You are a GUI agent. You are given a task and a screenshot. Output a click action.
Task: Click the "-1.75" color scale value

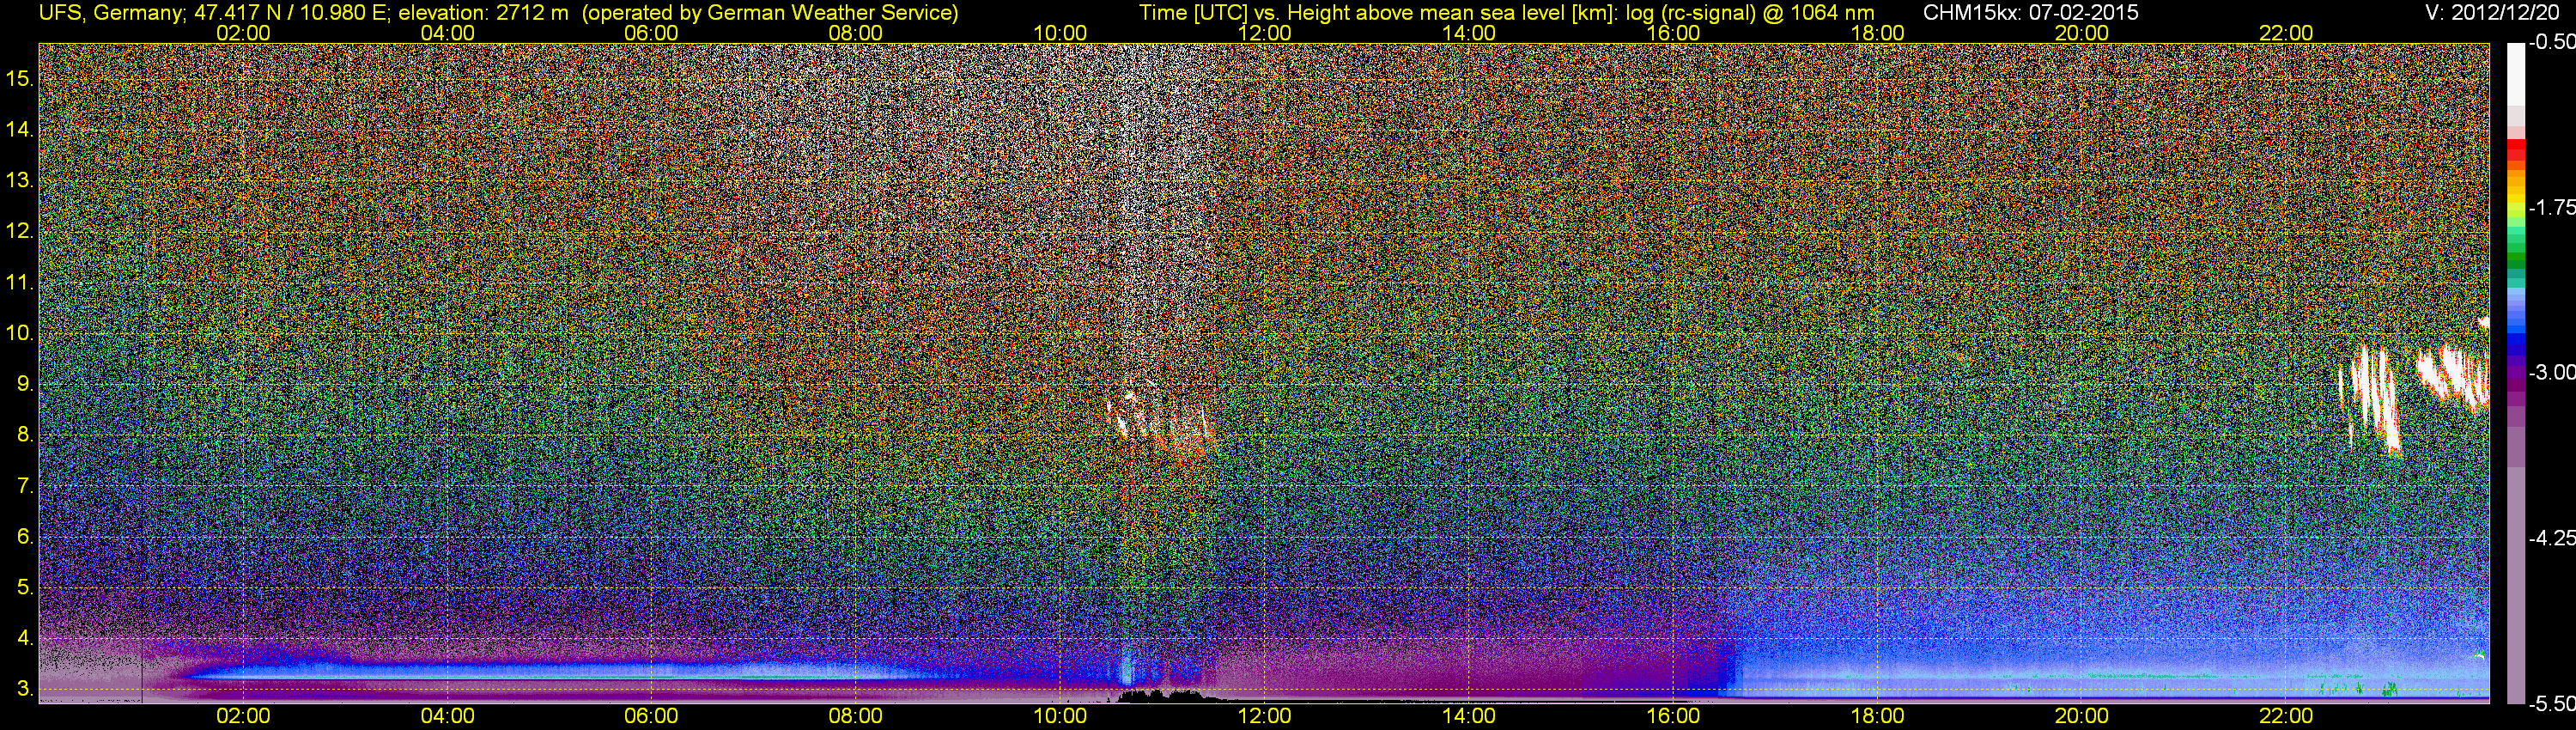(2552, 207)
